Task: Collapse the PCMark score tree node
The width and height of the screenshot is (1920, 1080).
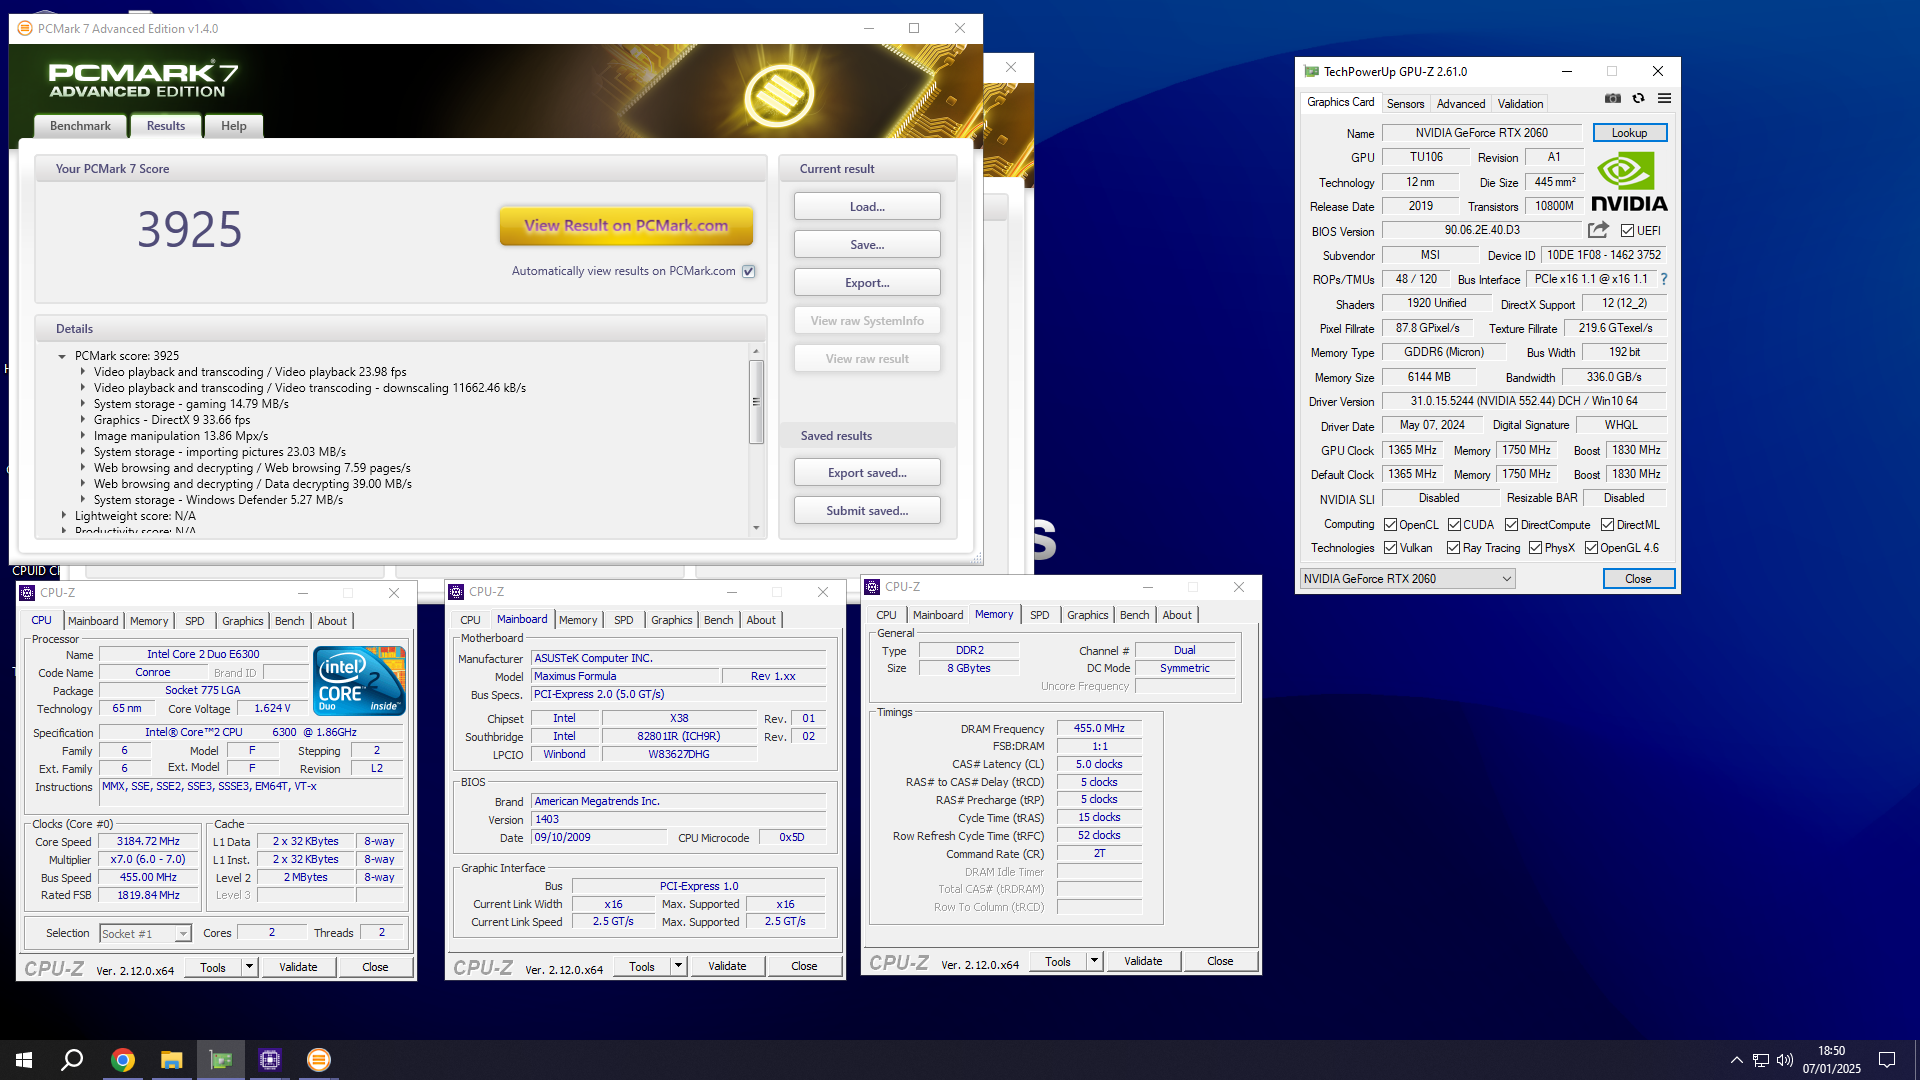Action: (62, 356)
